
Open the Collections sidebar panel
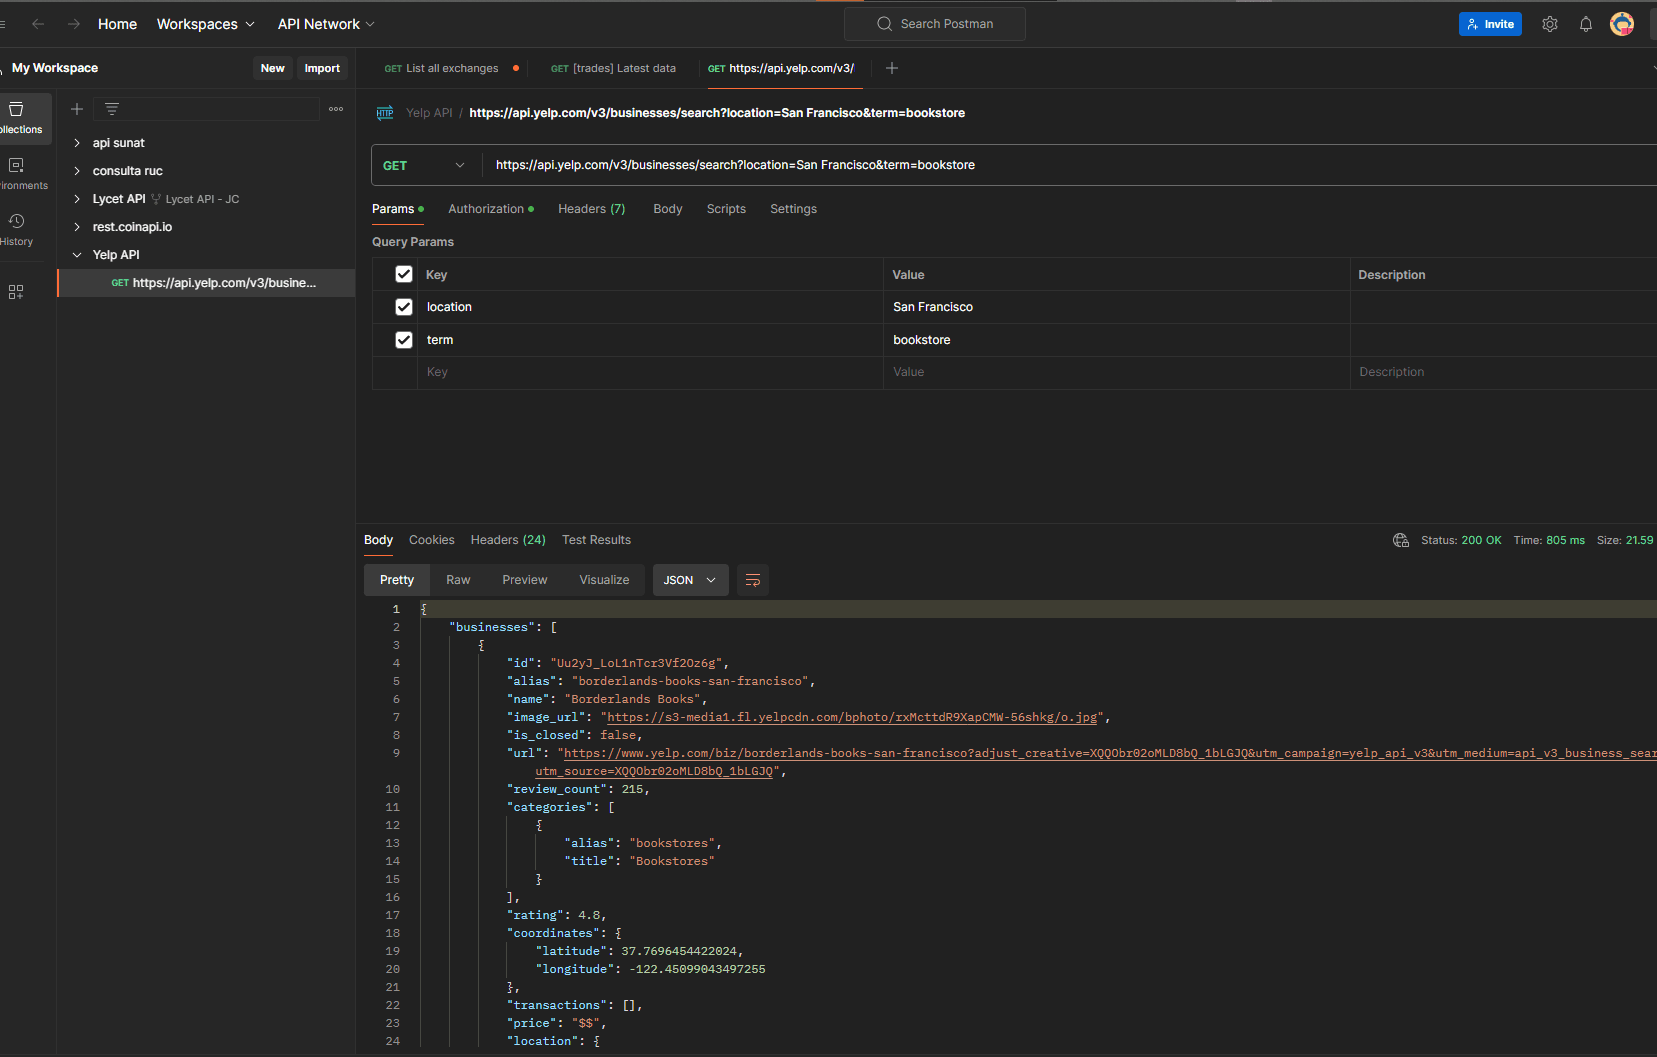point(18,118)
